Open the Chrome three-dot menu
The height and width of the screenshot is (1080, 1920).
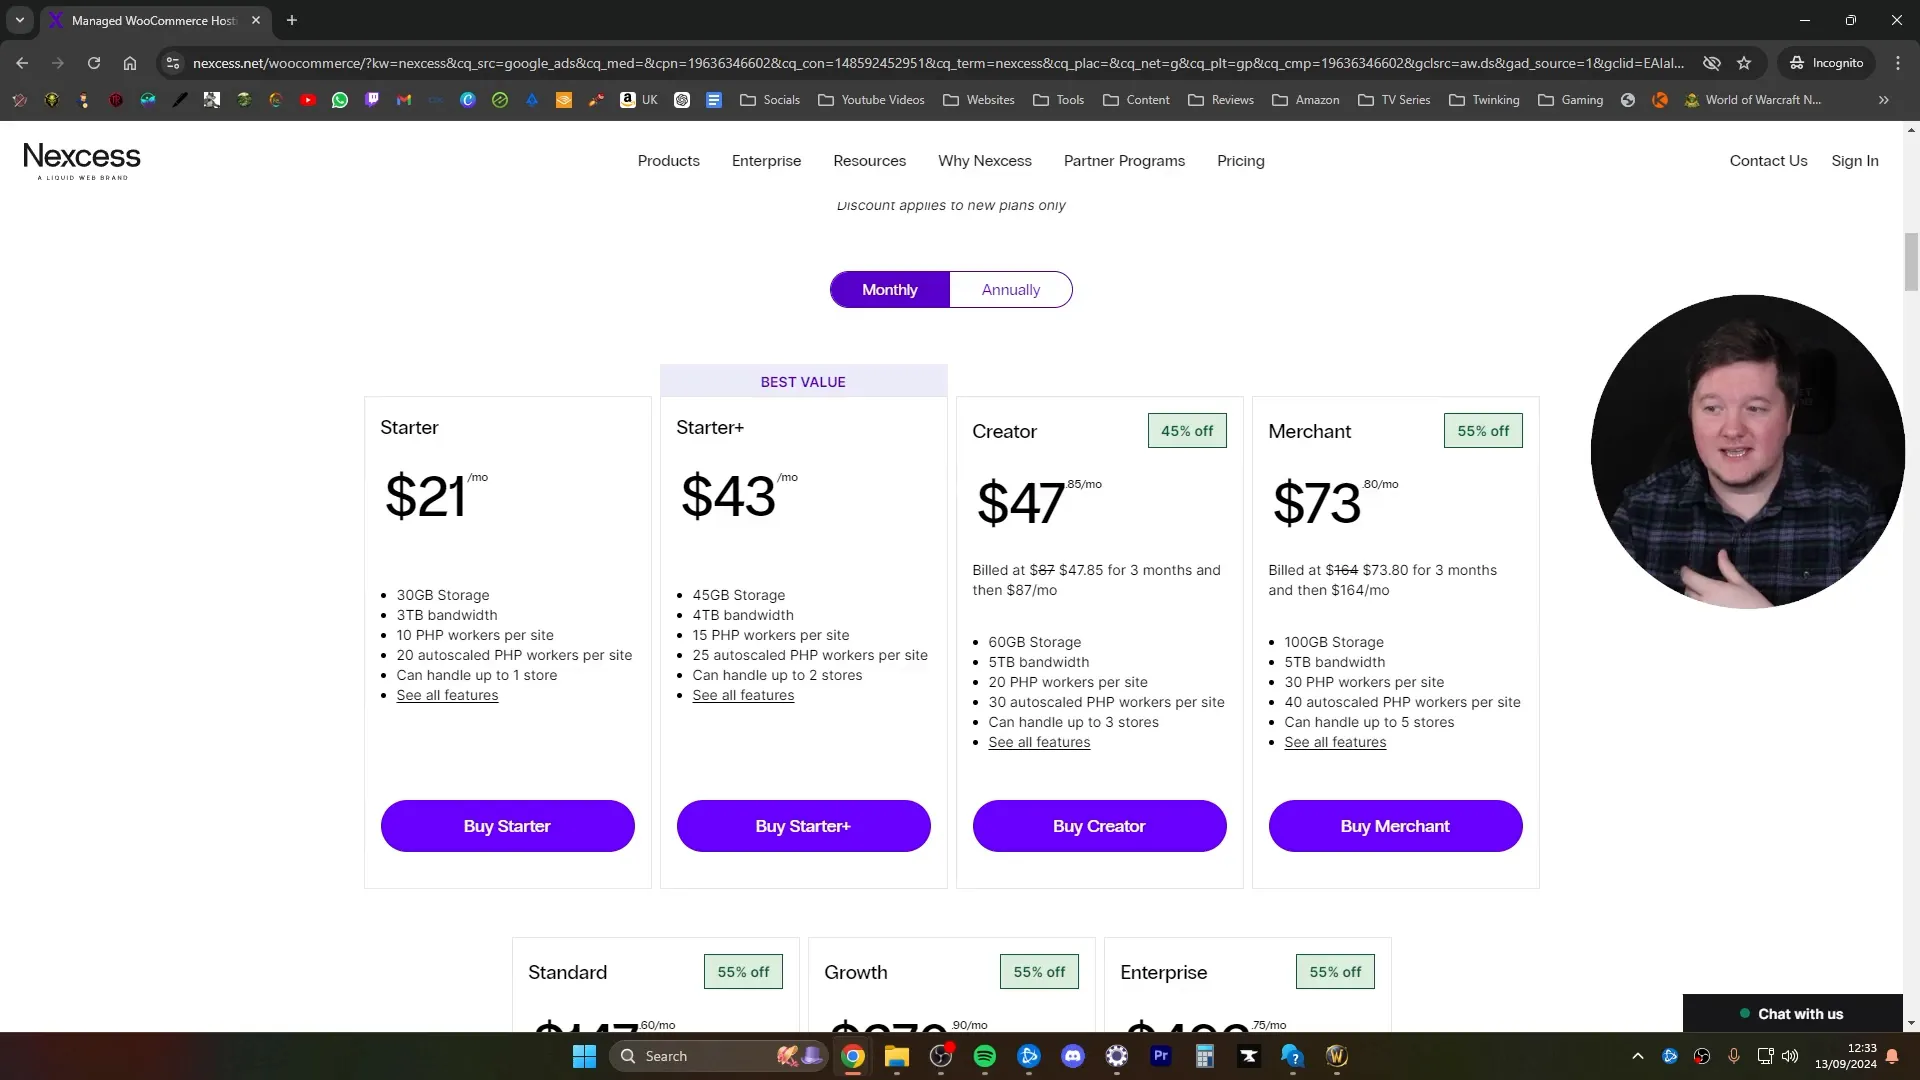point(1898,63)
